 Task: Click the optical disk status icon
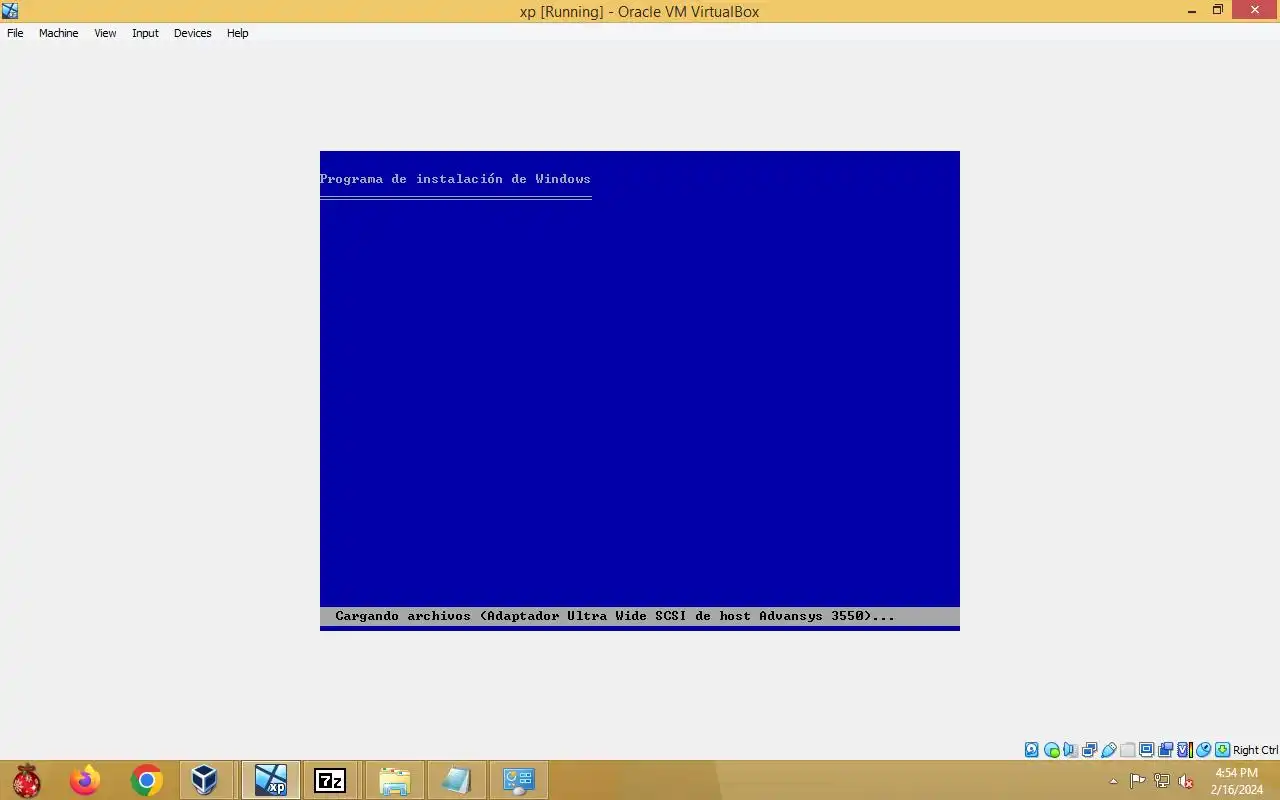point(1051,750)
